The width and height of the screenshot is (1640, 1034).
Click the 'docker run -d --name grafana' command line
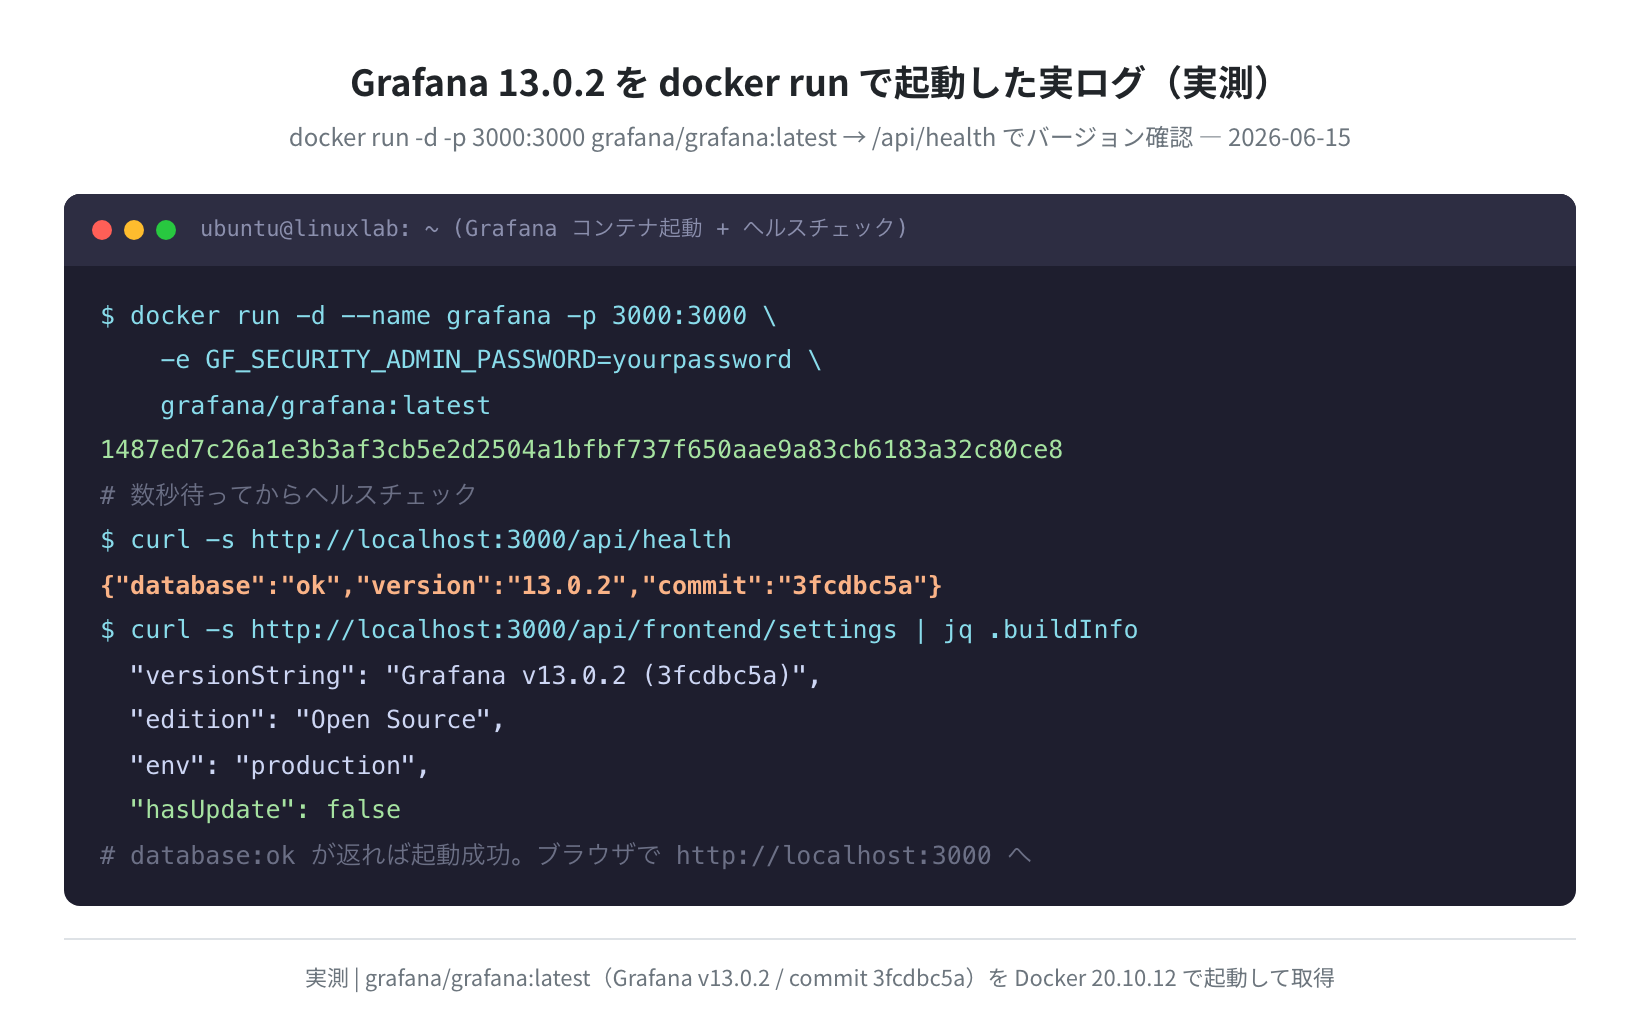coord(438,316)
